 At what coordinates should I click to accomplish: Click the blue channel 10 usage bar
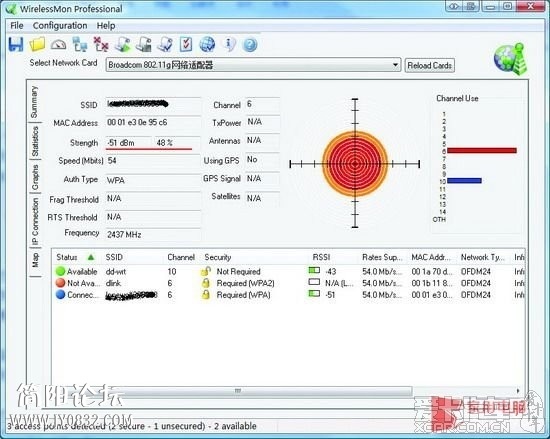(x=464, y=181)
